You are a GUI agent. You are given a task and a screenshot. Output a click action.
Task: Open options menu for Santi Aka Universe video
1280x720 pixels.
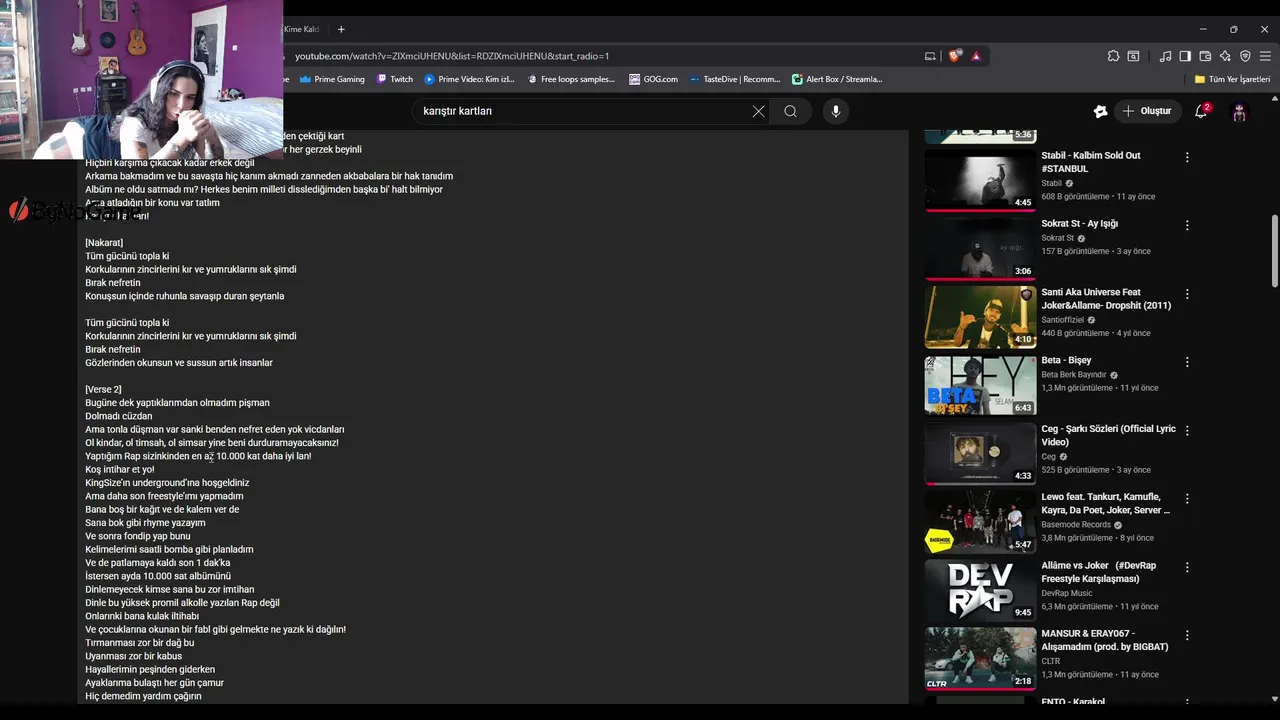pyautogui.click(x=1187, y=294)
